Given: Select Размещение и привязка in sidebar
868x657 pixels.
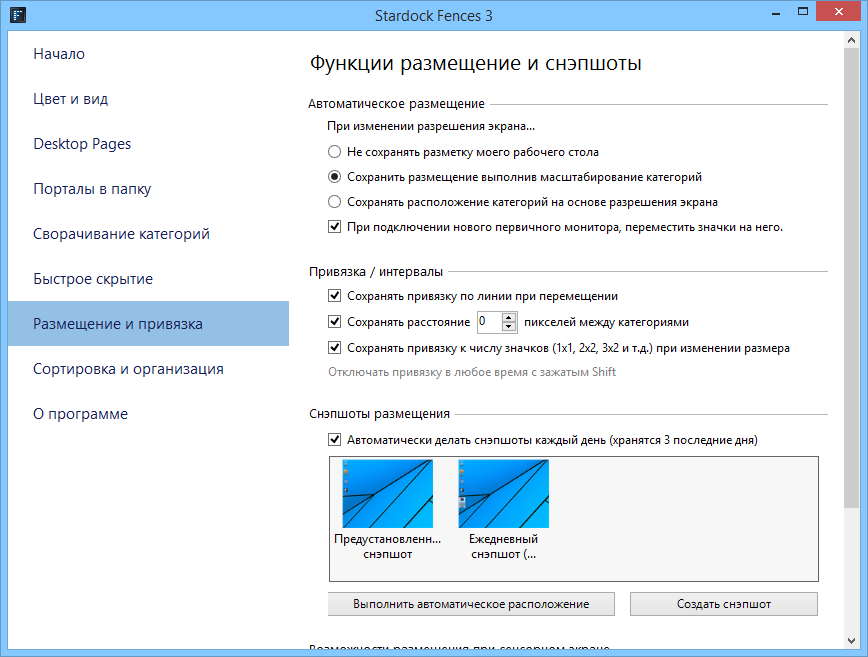Looking at the screenshot, I should pyautogui.click(x=148, y=323).
